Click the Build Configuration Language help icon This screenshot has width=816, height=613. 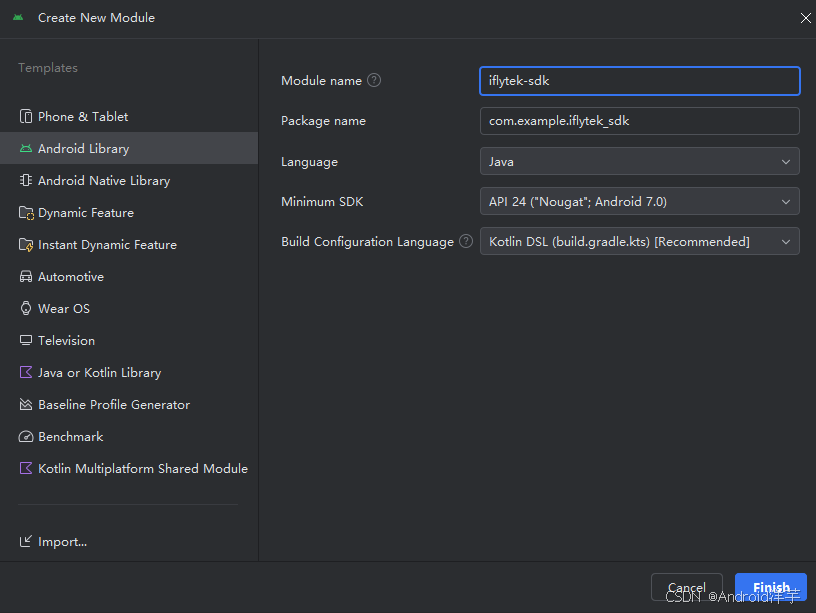[x=466, y=241]
